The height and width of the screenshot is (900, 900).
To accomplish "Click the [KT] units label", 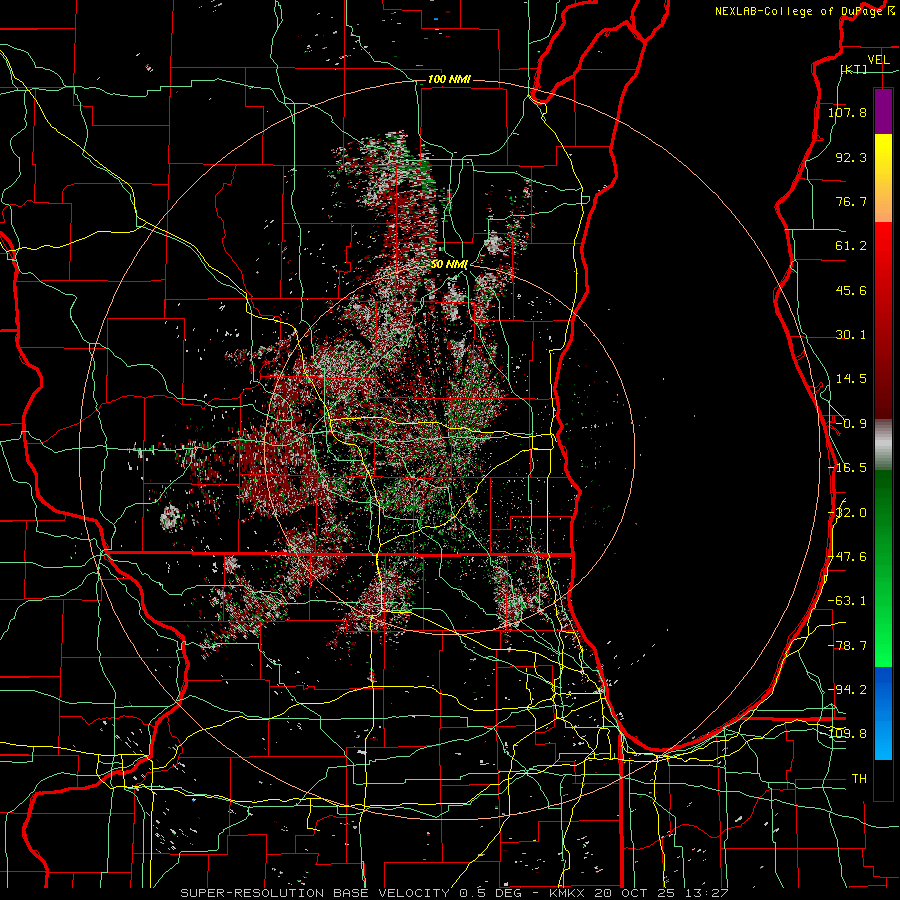I will pyautogui.click(x=854, y=69).
